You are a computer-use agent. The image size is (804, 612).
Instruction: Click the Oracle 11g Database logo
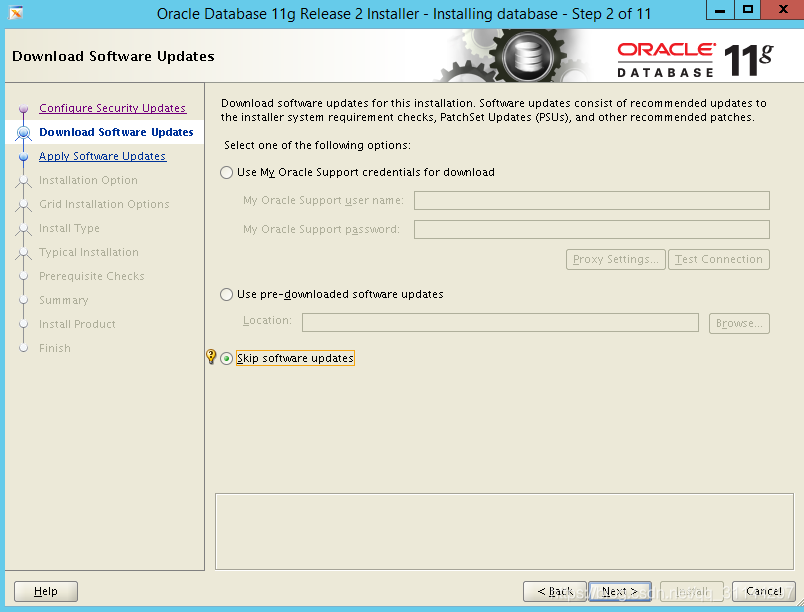(695, 60)
